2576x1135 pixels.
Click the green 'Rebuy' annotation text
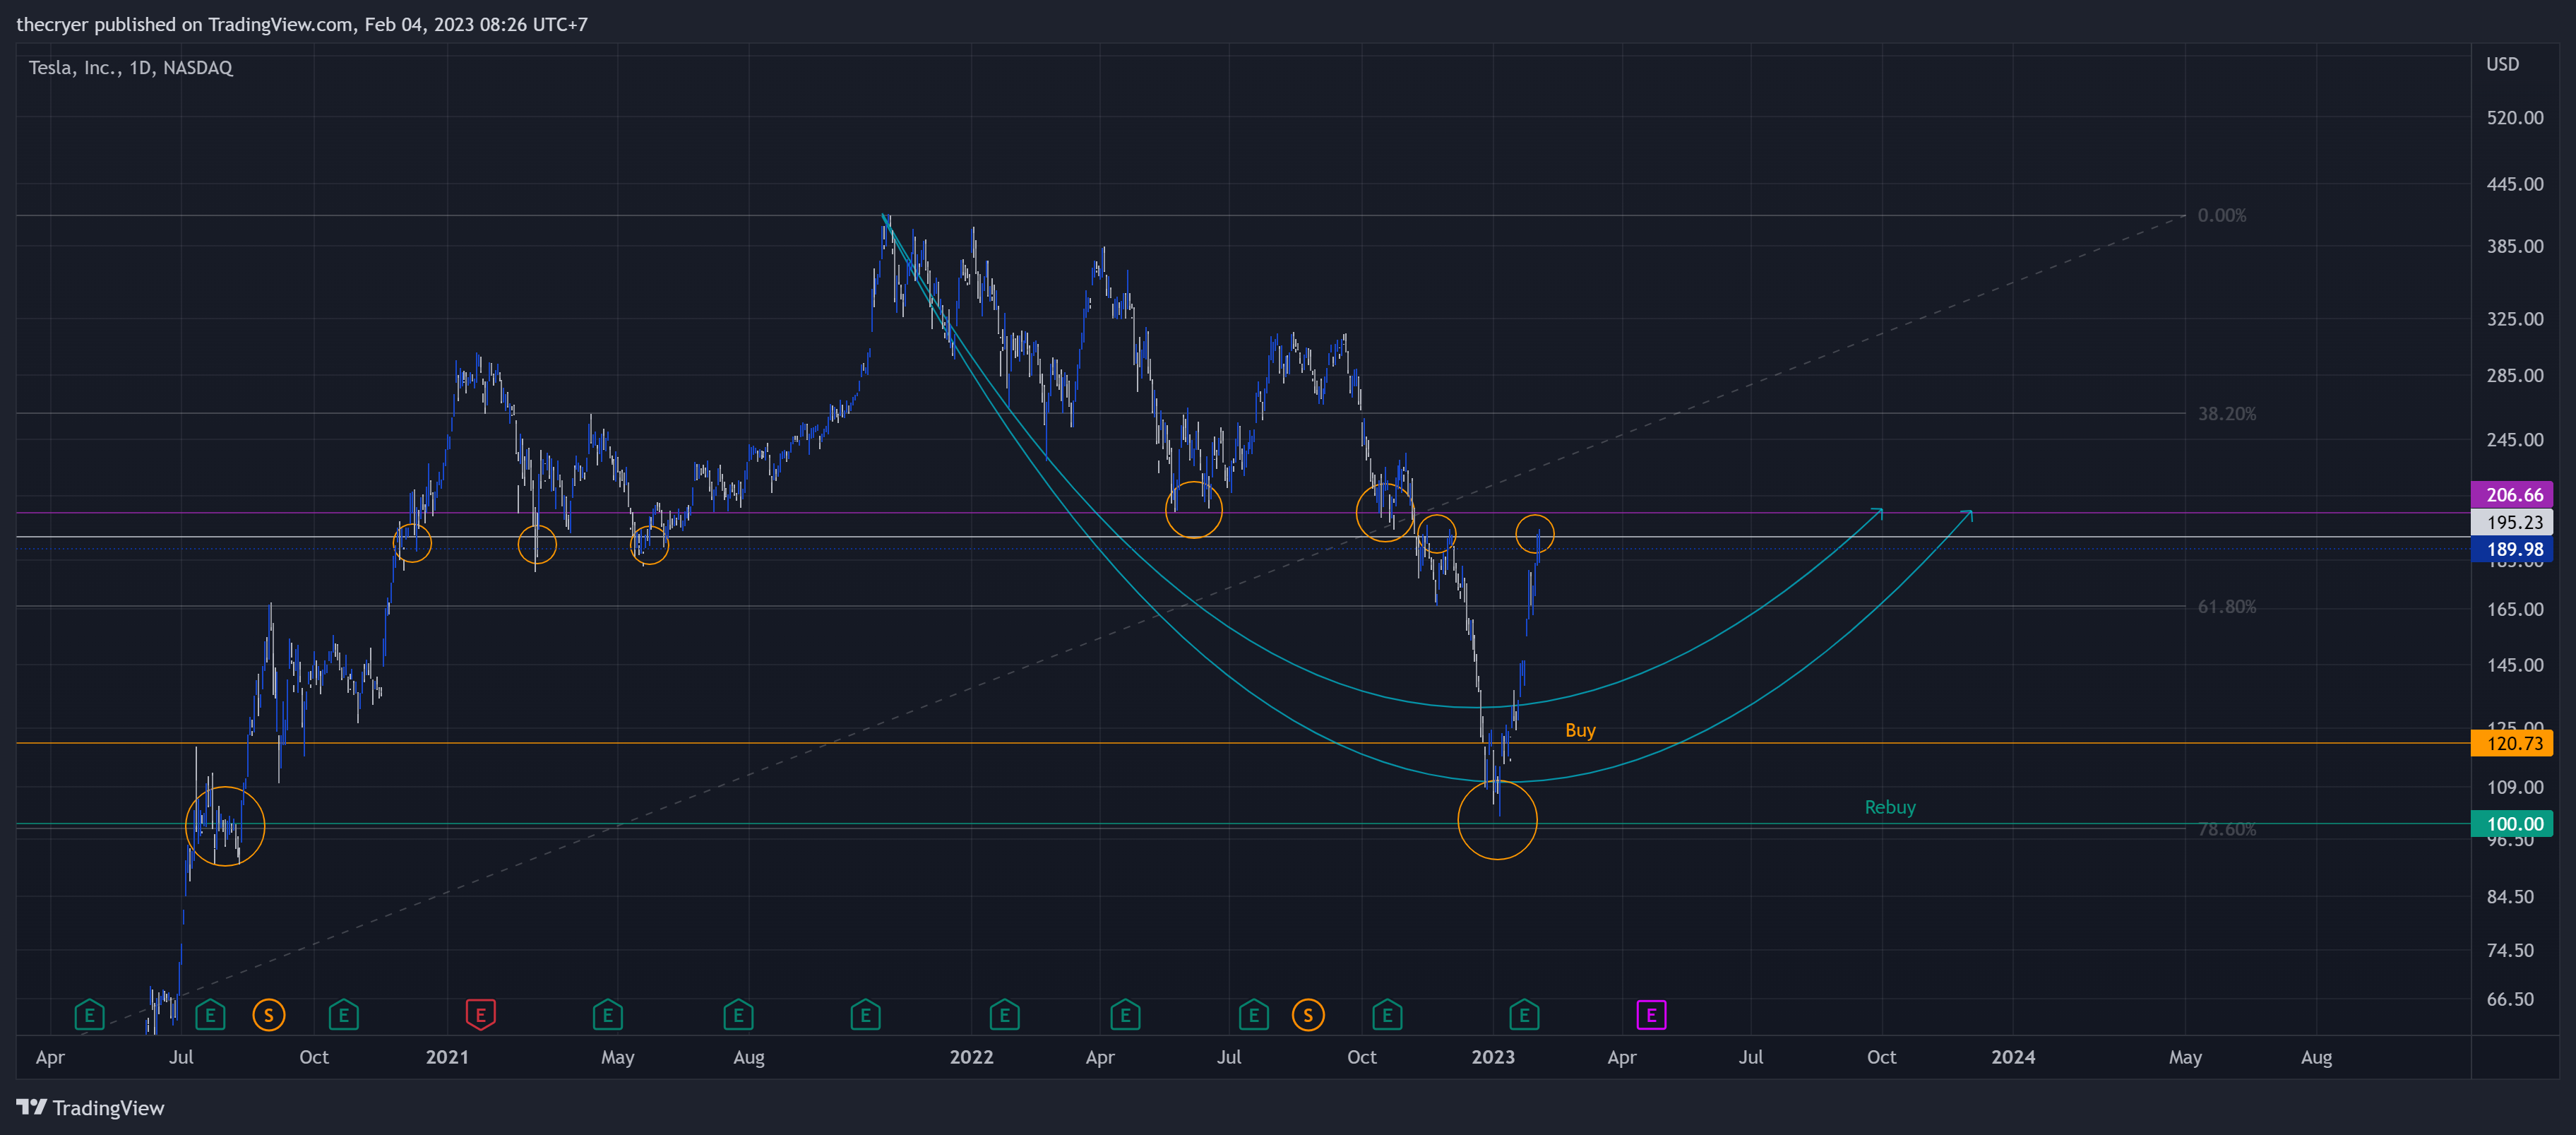click(1890, 807)
